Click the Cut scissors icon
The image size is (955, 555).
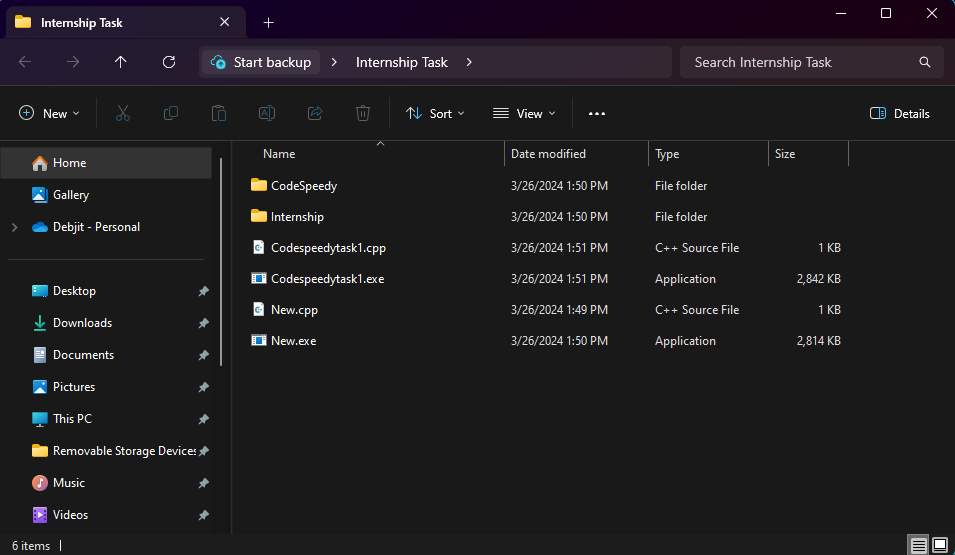(122, 113)
